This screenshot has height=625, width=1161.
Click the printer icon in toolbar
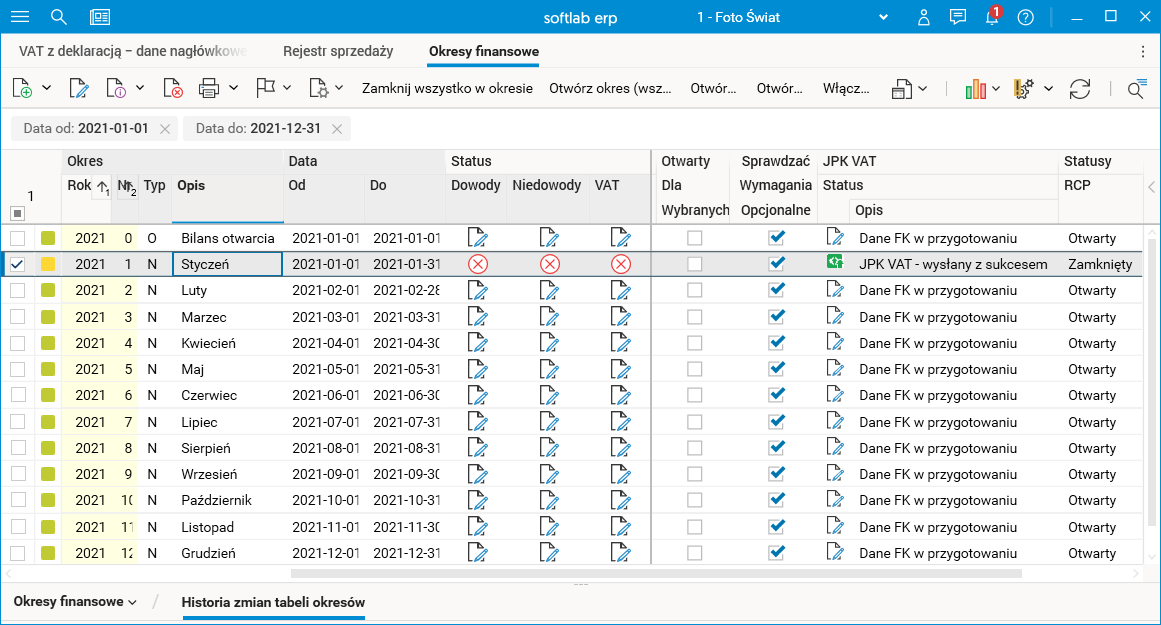tap(209, 89)
